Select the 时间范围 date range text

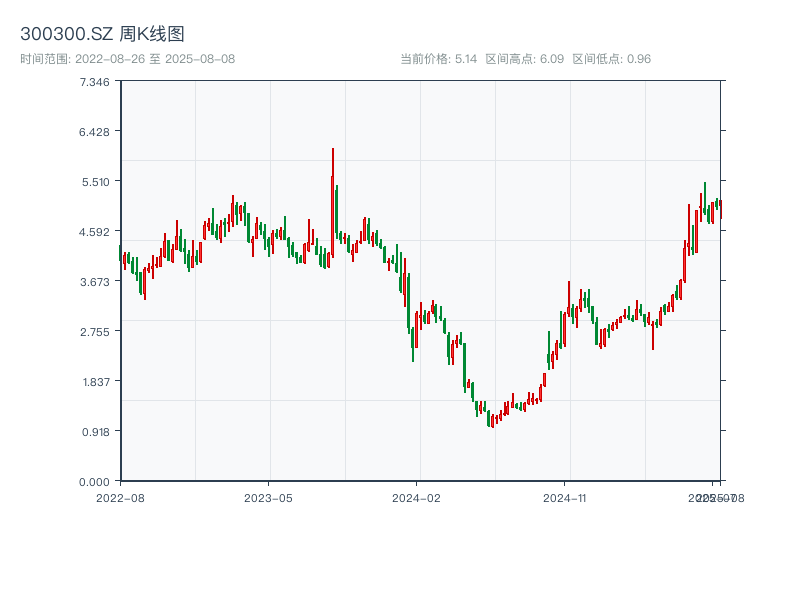point(127,59)
